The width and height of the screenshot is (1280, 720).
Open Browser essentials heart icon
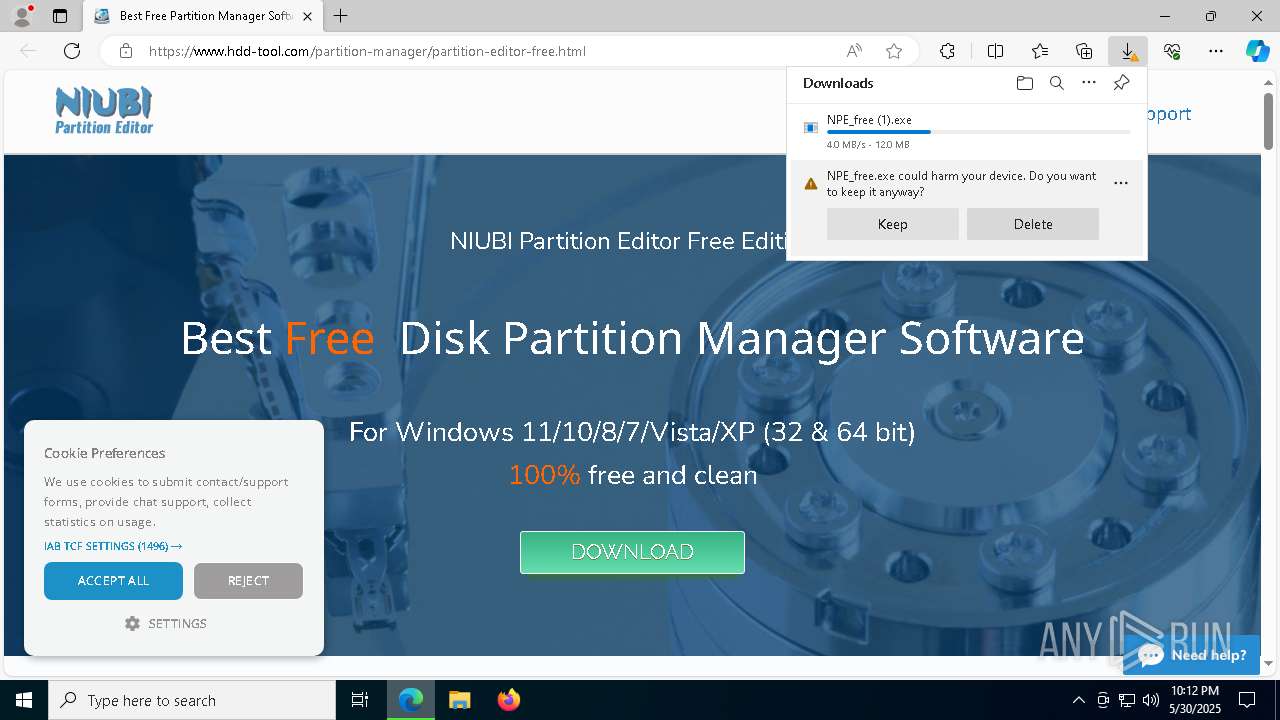[1172, 51]
